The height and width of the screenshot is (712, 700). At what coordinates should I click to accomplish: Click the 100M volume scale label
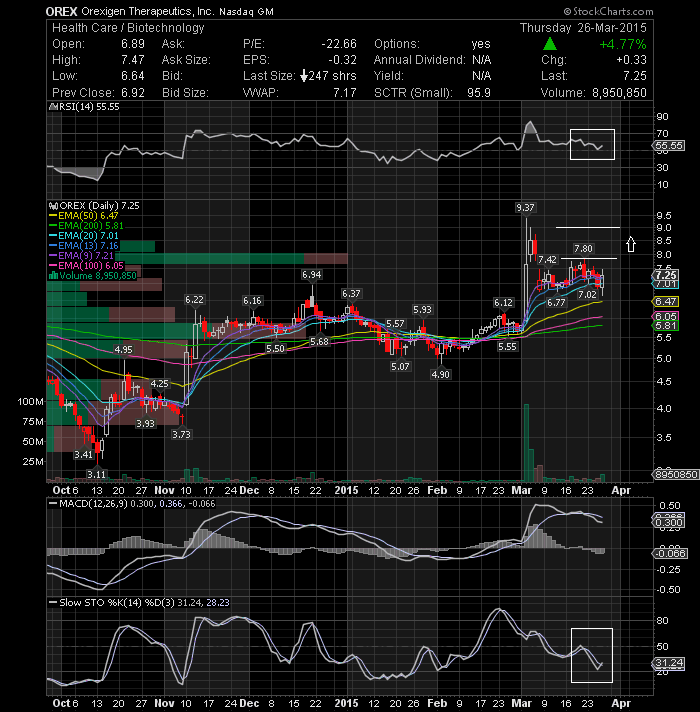tap(31, 401)
